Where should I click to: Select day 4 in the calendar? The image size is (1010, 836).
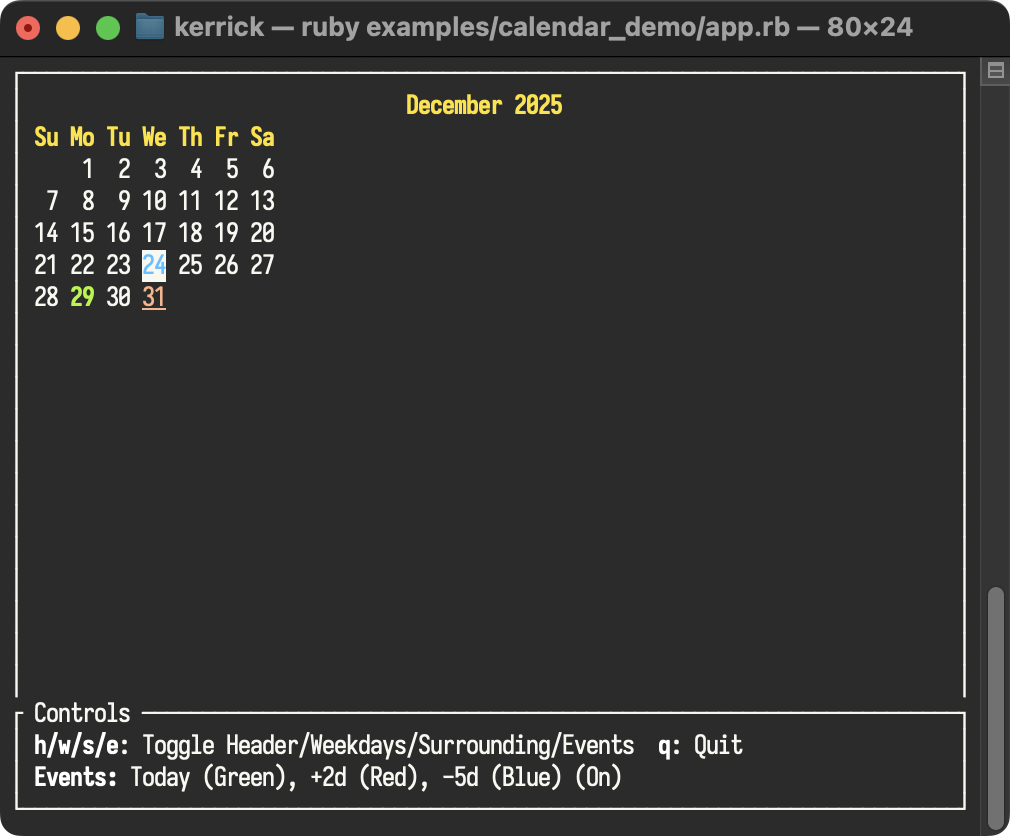(x=196, y=169)
